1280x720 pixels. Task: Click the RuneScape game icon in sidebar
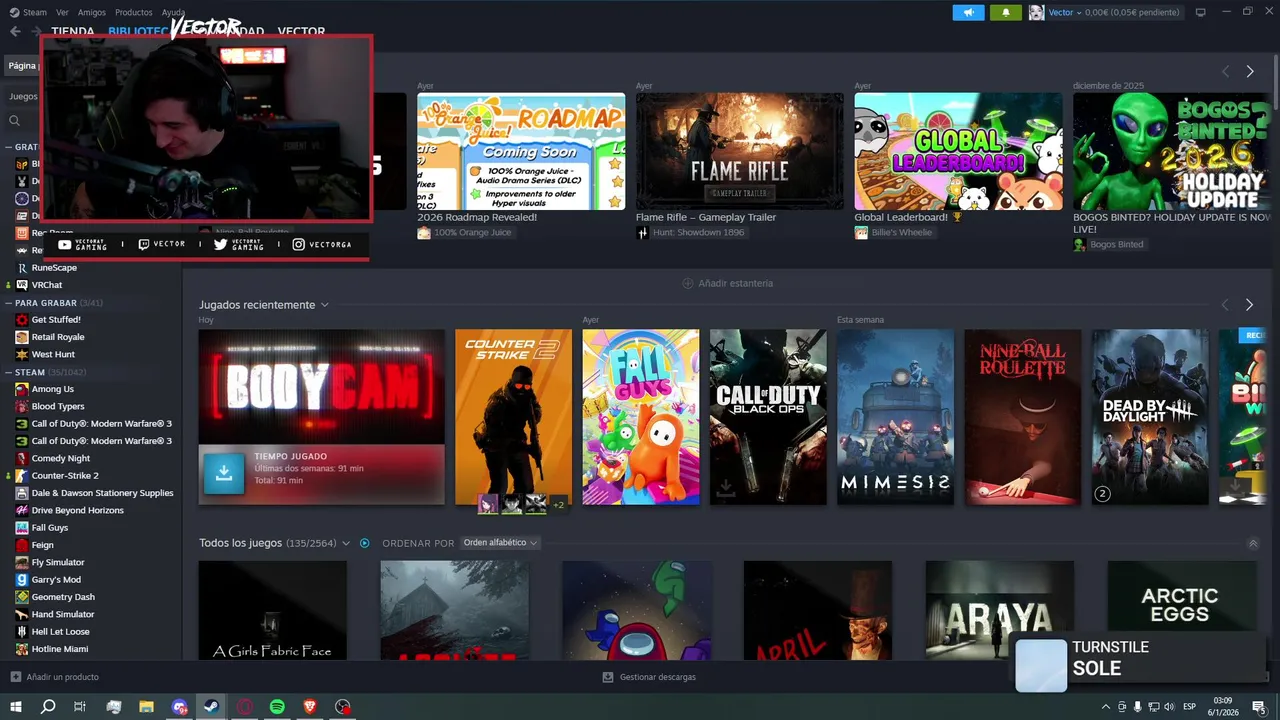point(22,268)
